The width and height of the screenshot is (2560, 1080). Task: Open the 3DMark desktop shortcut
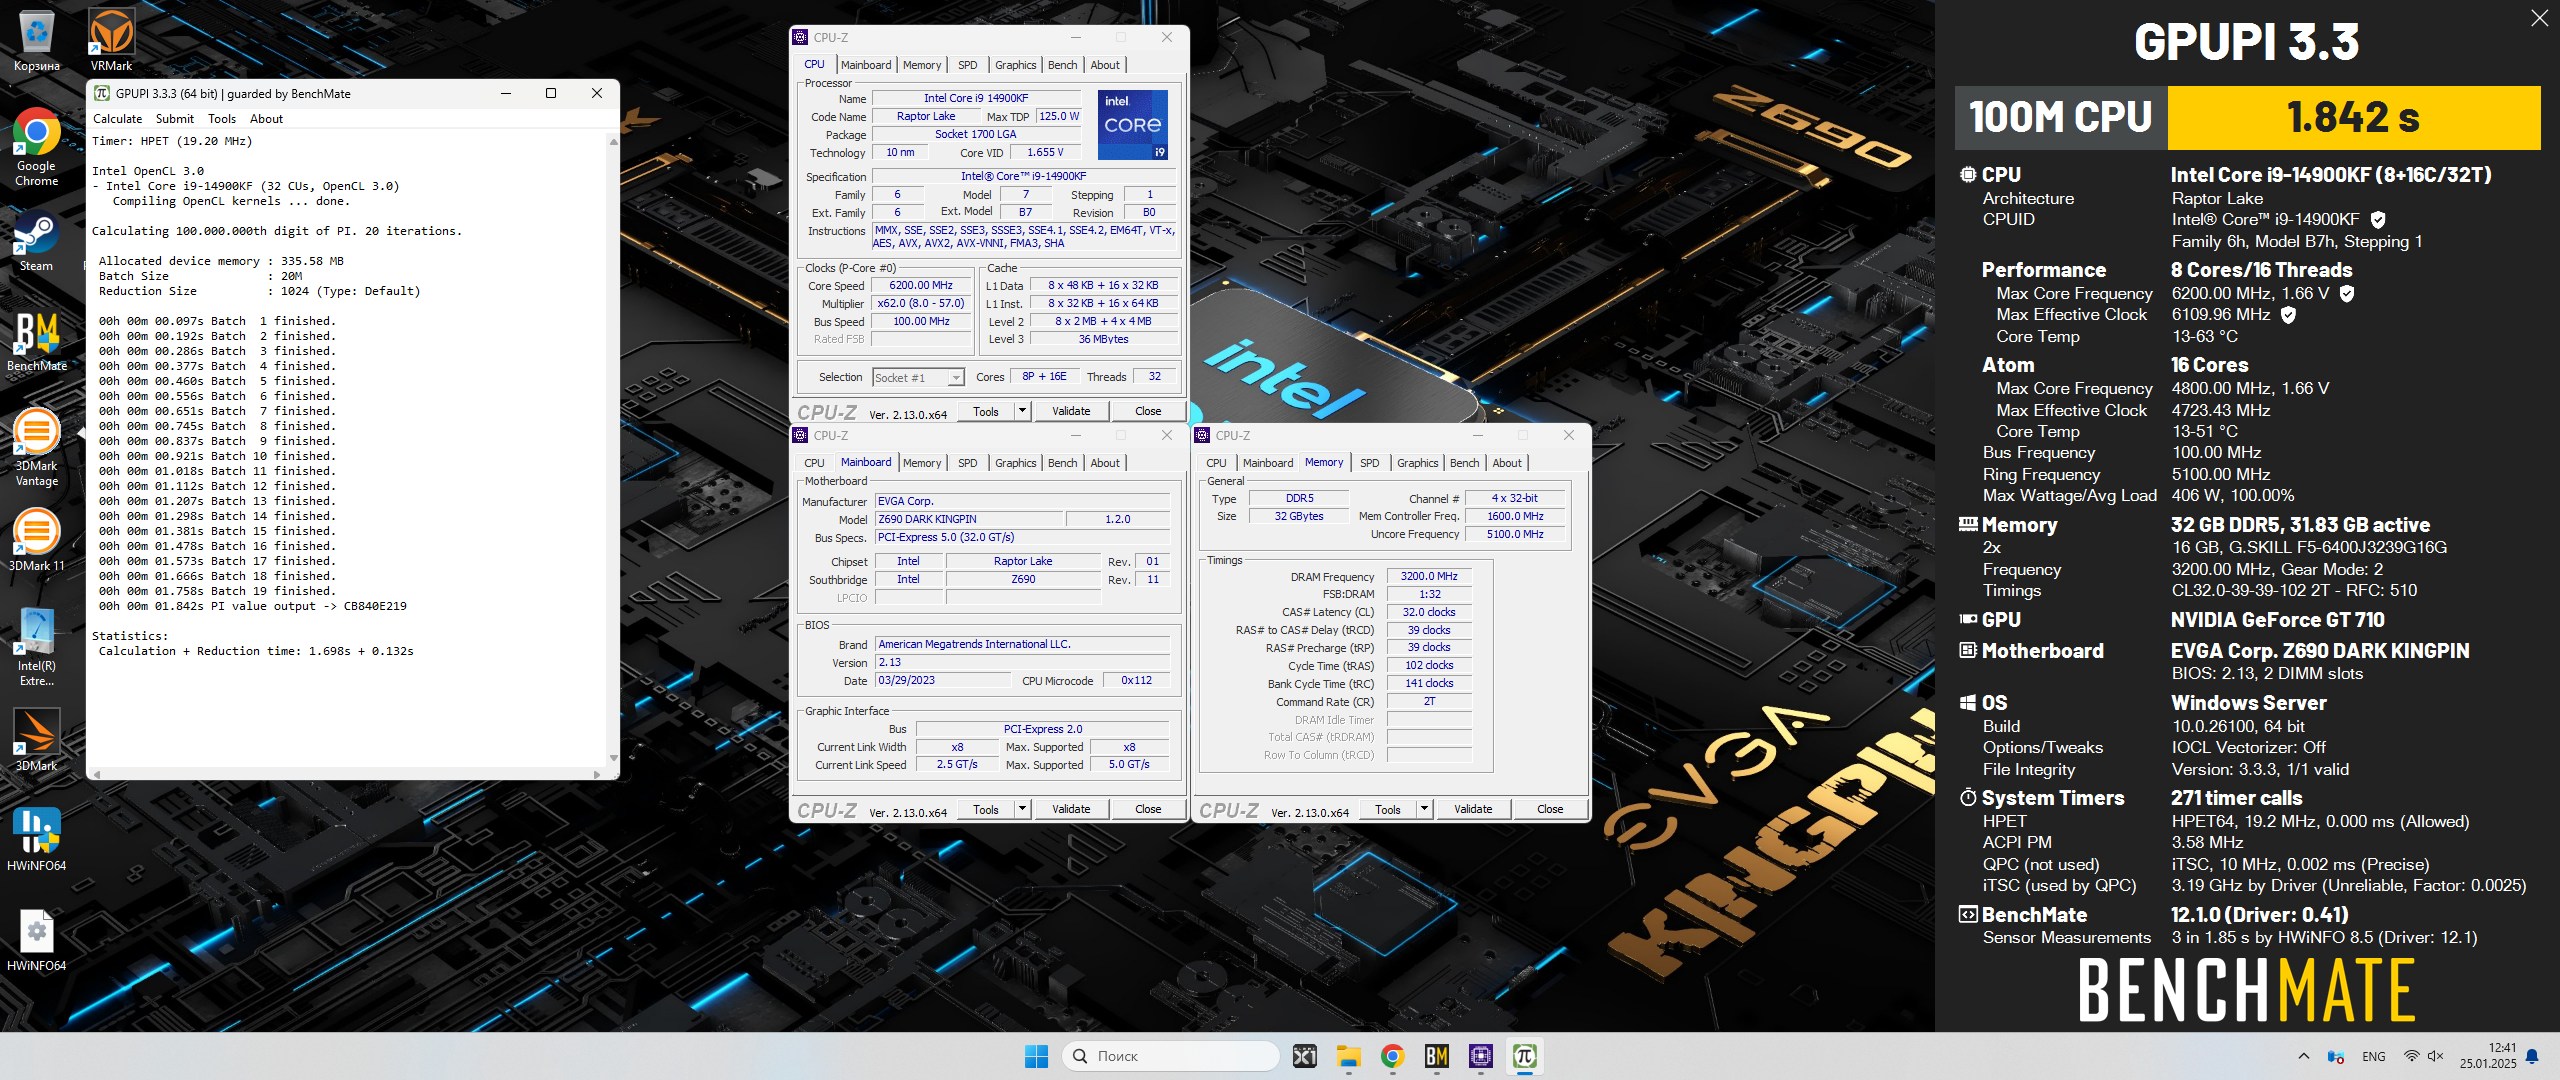click(36, 740)
